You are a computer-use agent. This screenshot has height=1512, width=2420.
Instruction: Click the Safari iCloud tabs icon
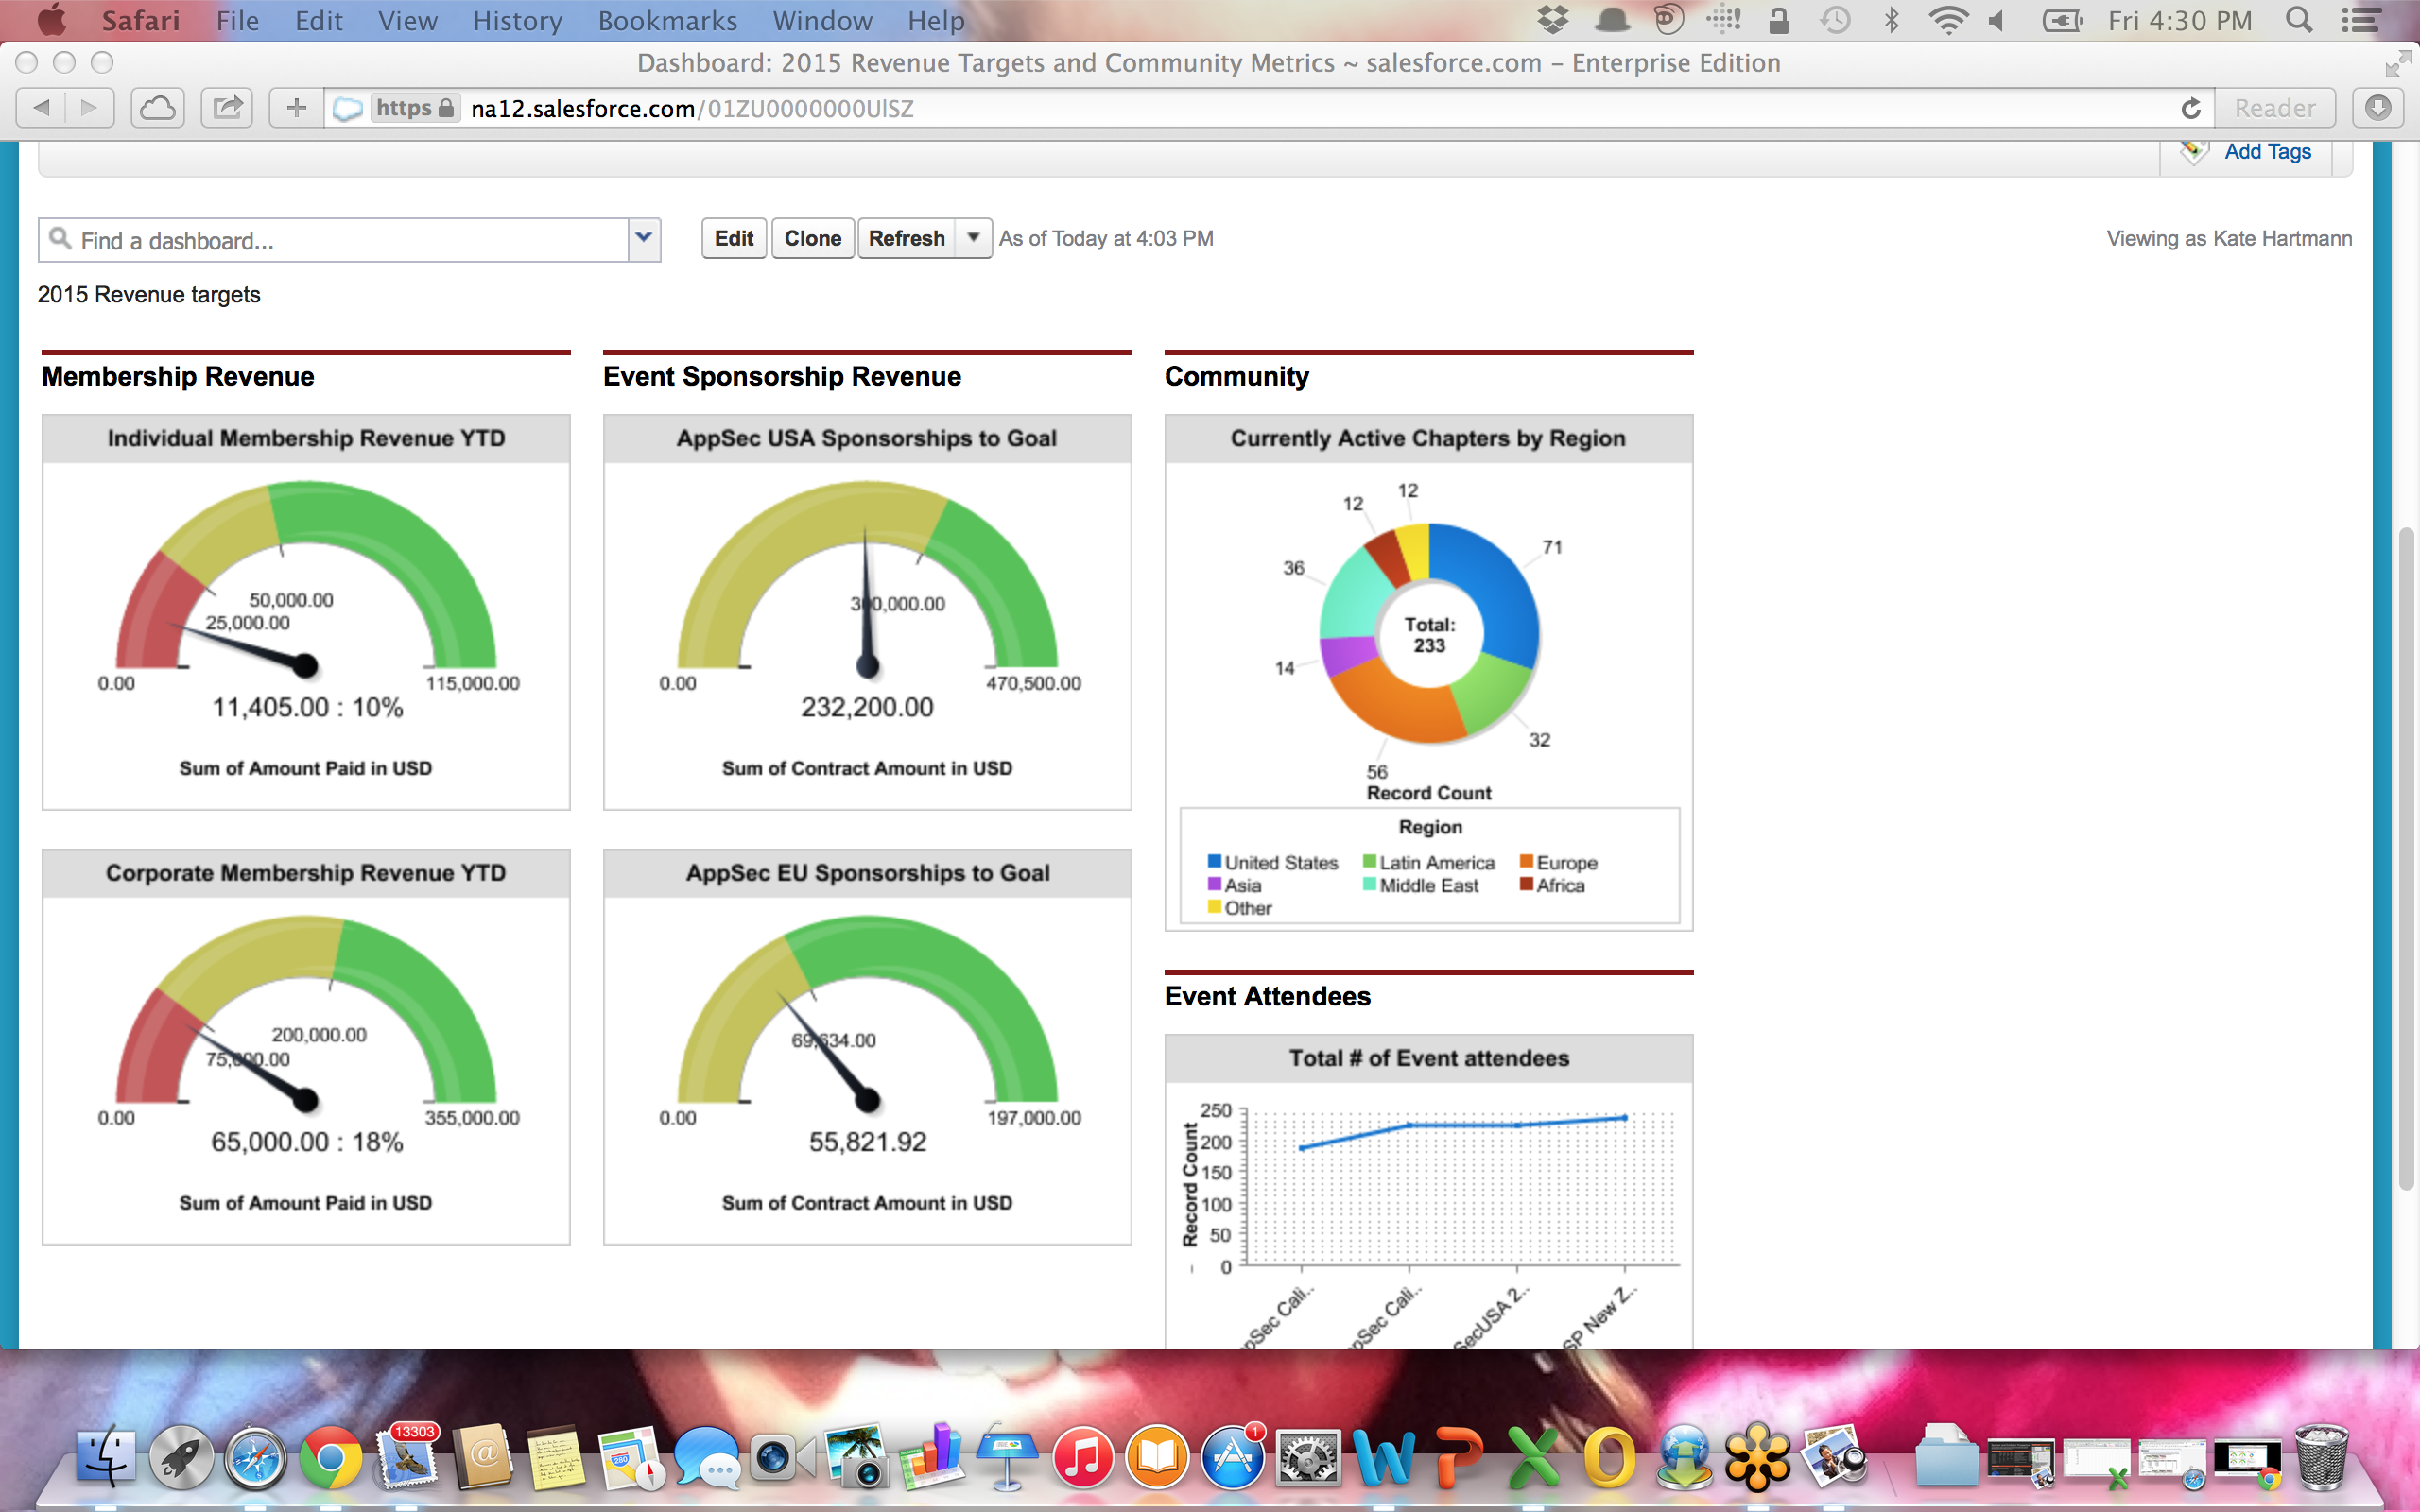pyautogui.click(x=157, y=108)
